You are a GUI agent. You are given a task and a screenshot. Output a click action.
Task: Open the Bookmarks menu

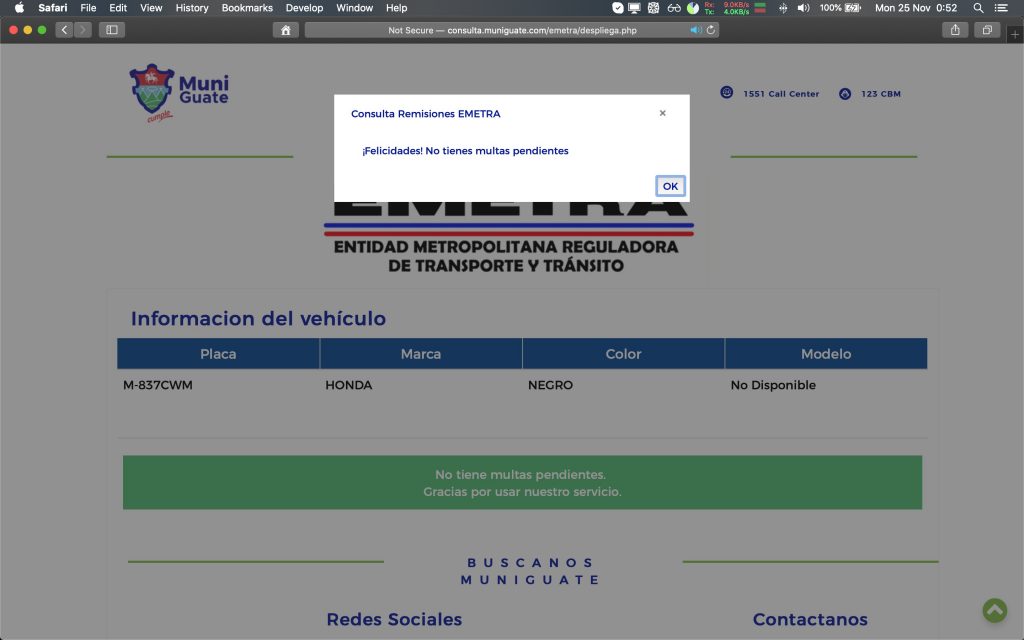247,8
